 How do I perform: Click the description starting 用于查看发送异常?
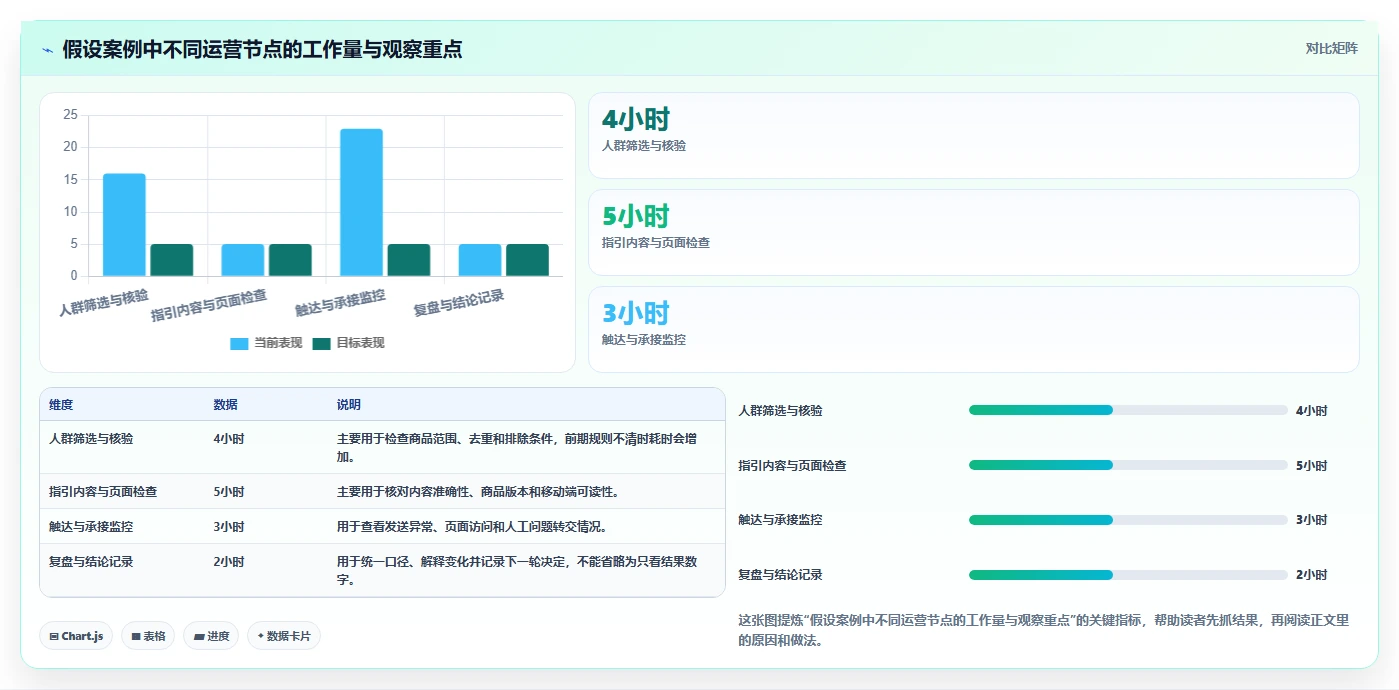[x=471, y=527]
